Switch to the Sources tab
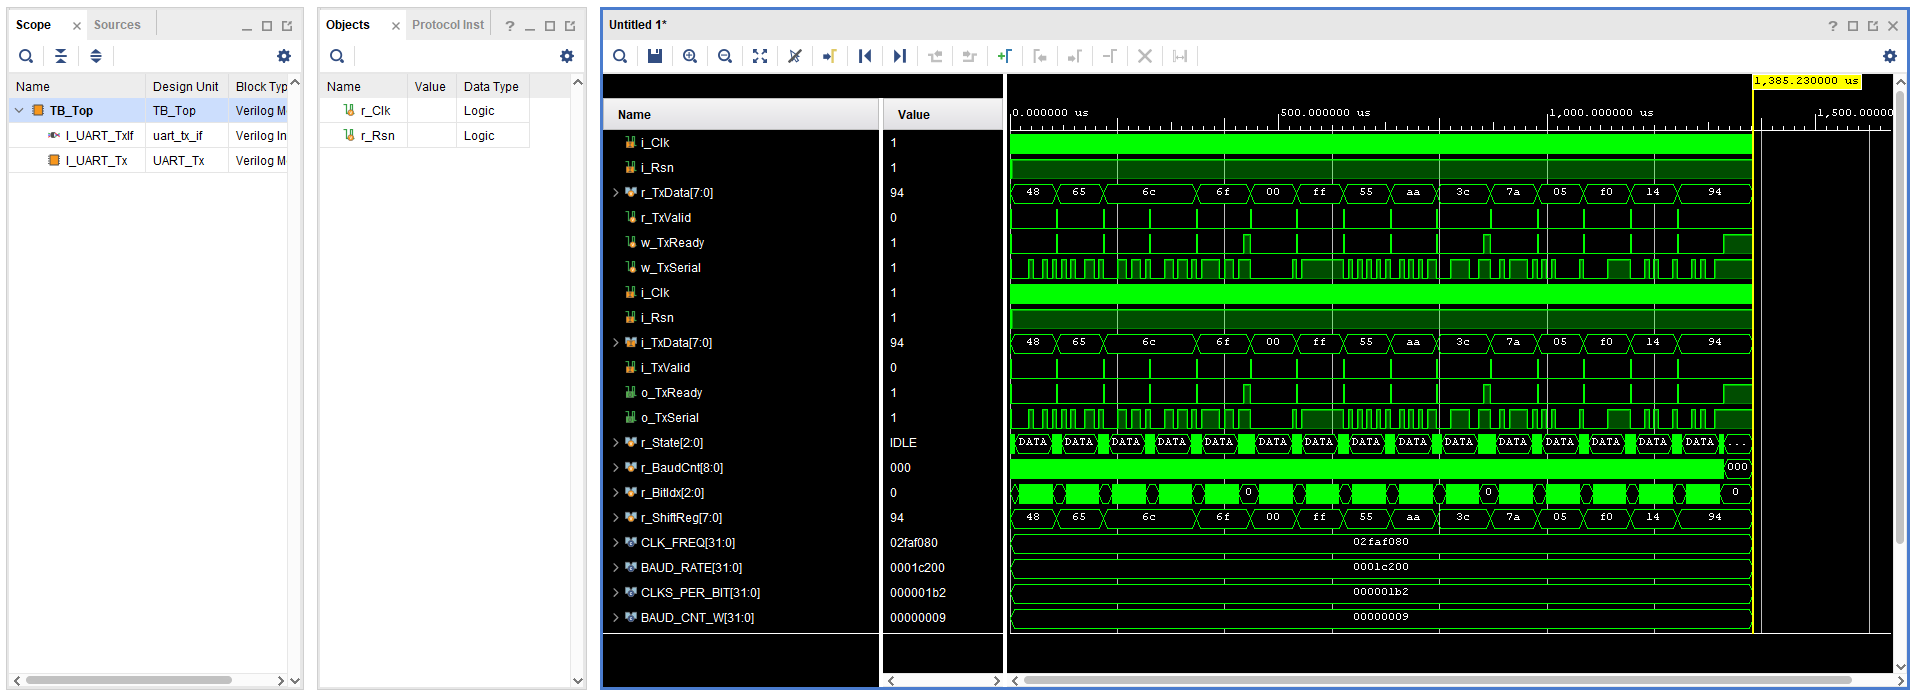 tap(117, 25)
